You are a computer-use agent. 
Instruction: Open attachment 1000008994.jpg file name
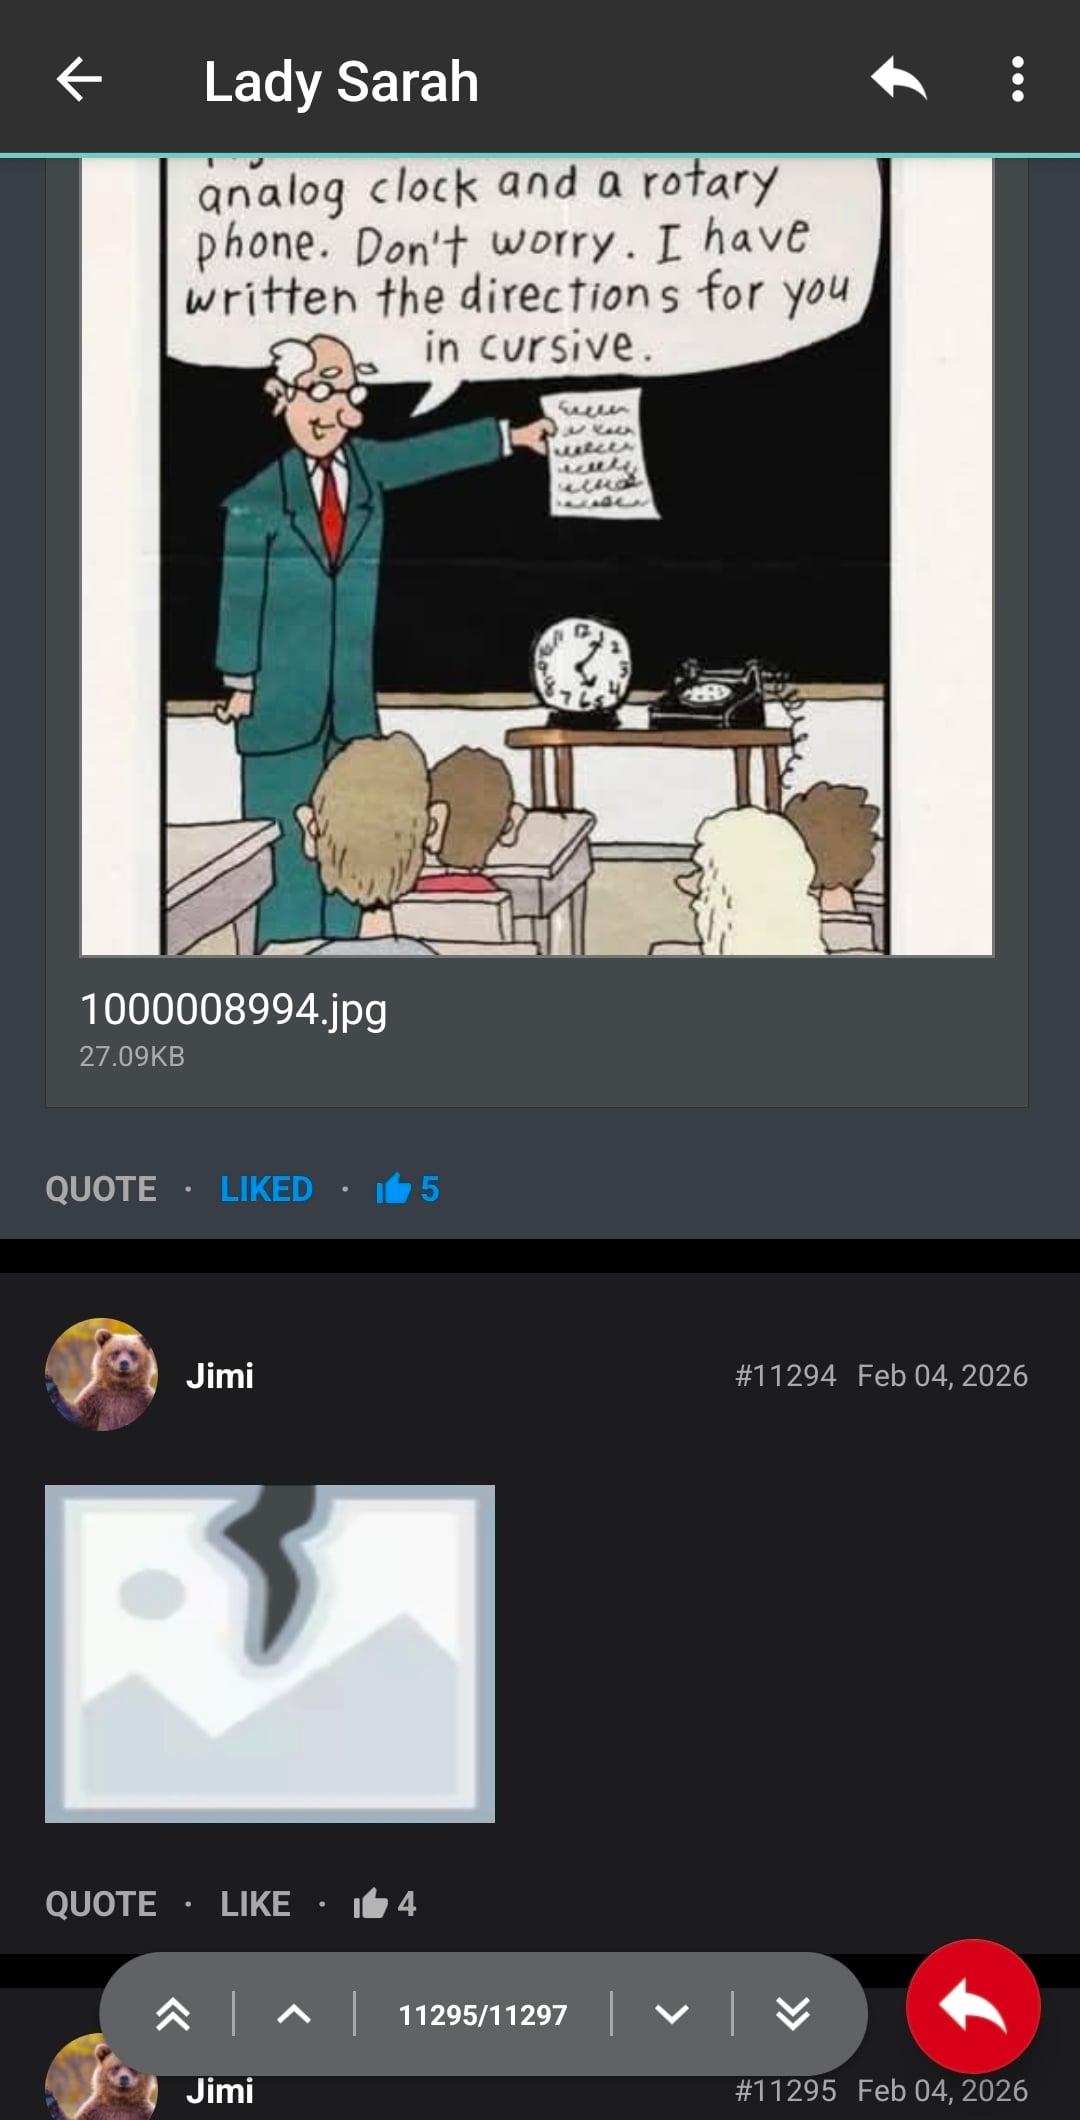pos(233,1009)
